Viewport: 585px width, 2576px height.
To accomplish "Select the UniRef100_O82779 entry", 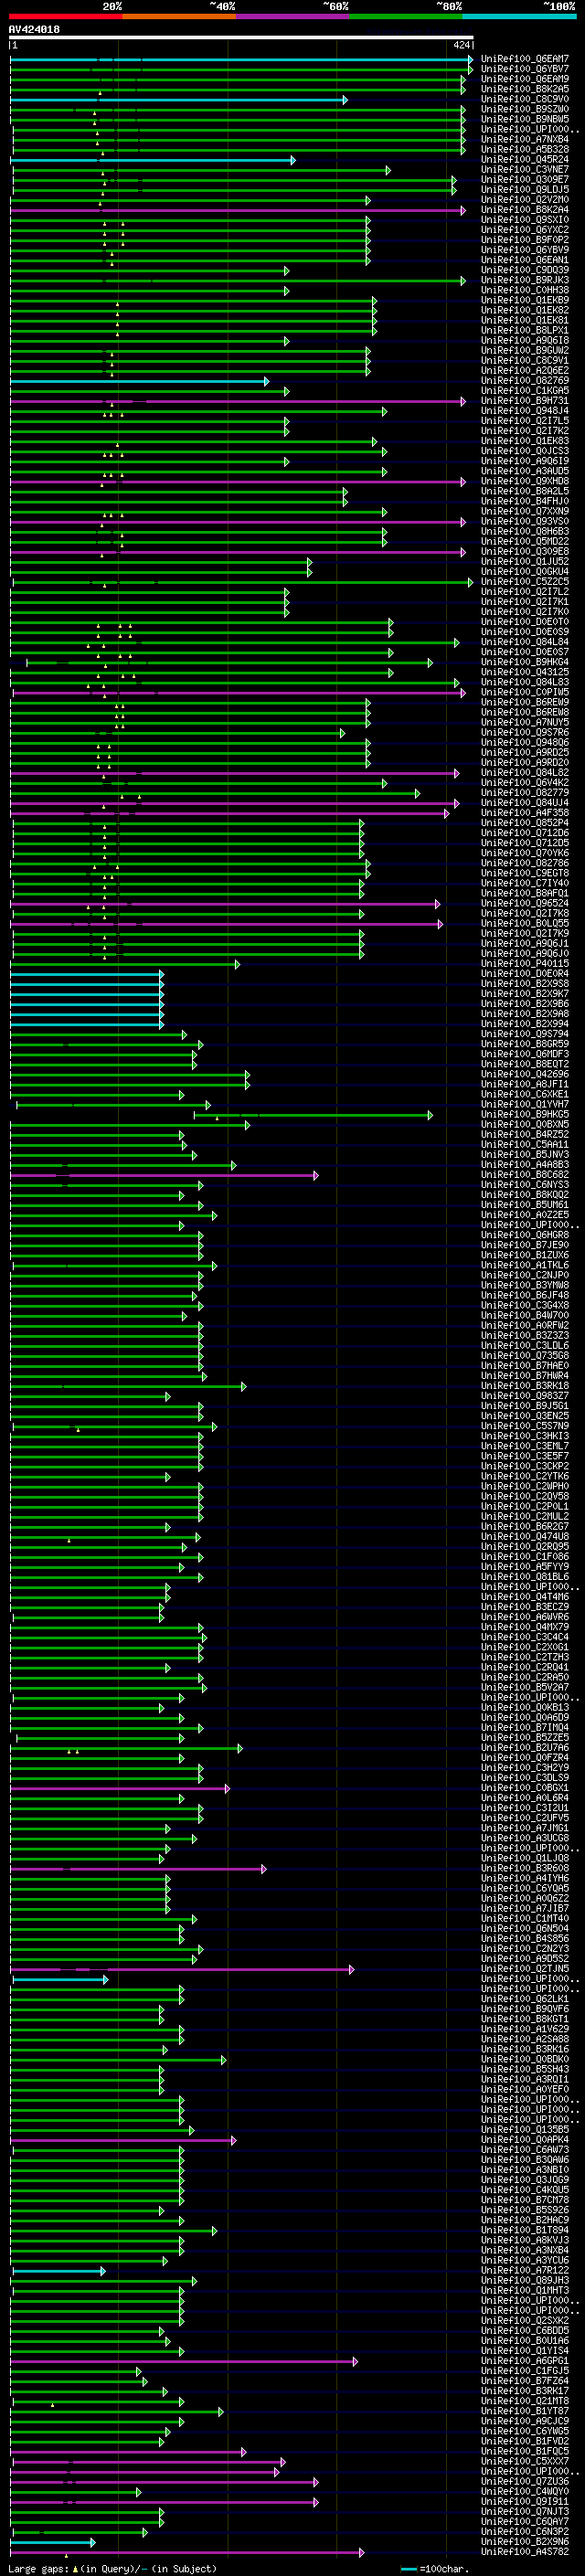I will pos(525,793).
